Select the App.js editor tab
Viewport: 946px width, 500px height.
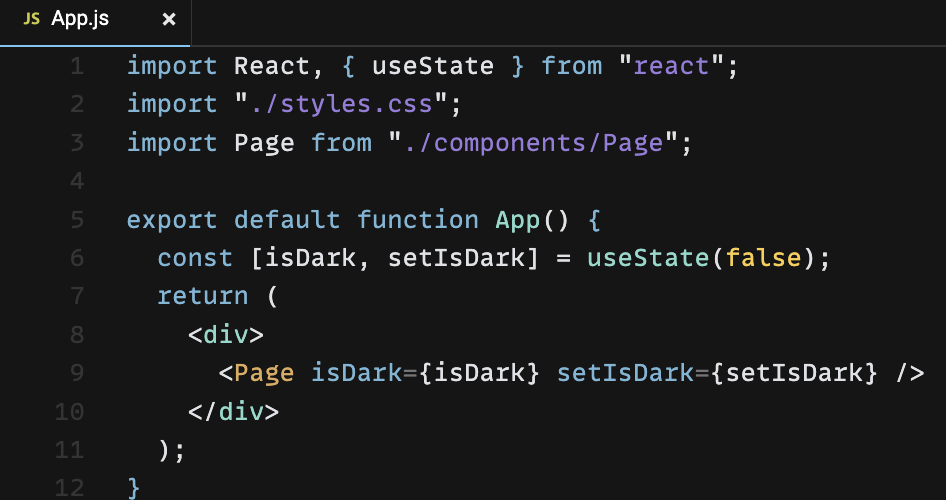pyautogui.click(x=95, y=22)
